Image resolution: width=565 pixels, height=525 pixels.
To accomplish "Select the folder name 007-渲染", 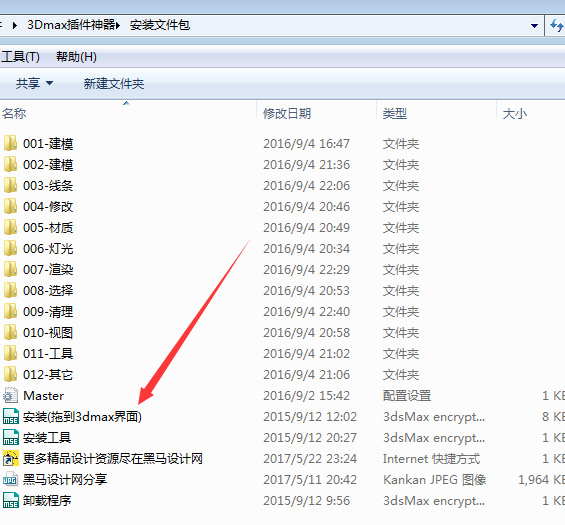I will pos(48,269).
